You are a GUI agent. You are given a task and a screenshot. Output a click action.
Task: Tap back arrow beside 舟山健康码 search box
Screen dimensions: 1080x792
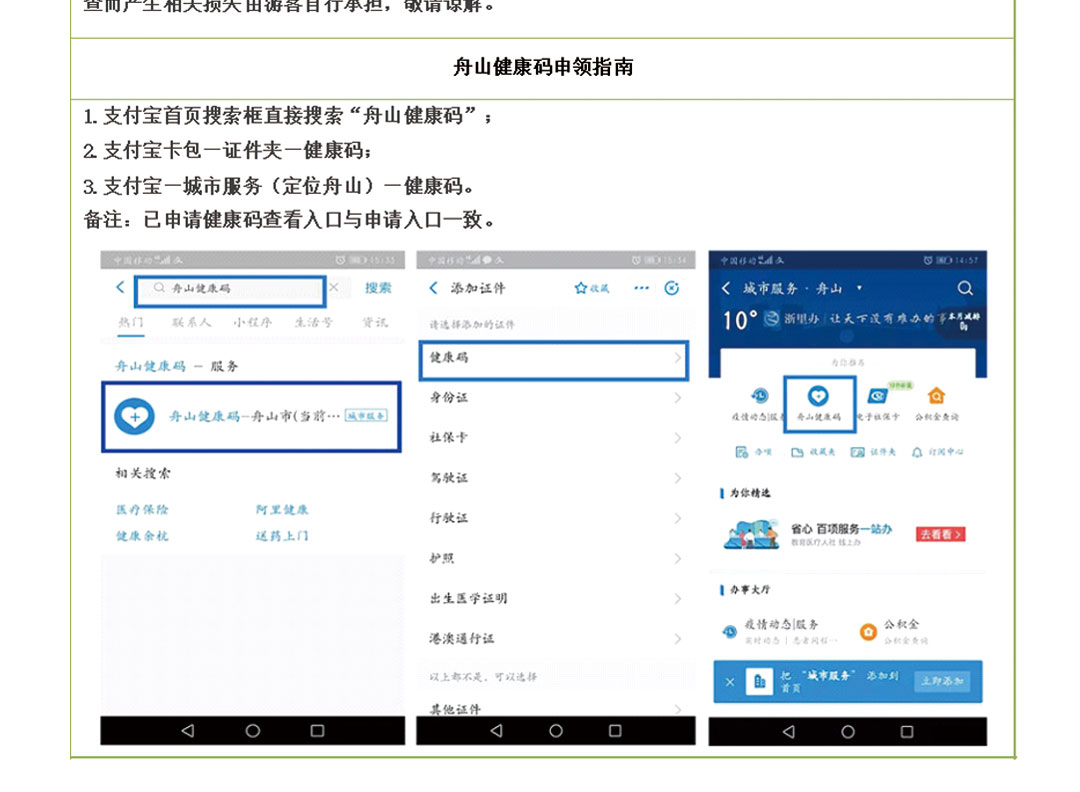click(x=121, y=287)
